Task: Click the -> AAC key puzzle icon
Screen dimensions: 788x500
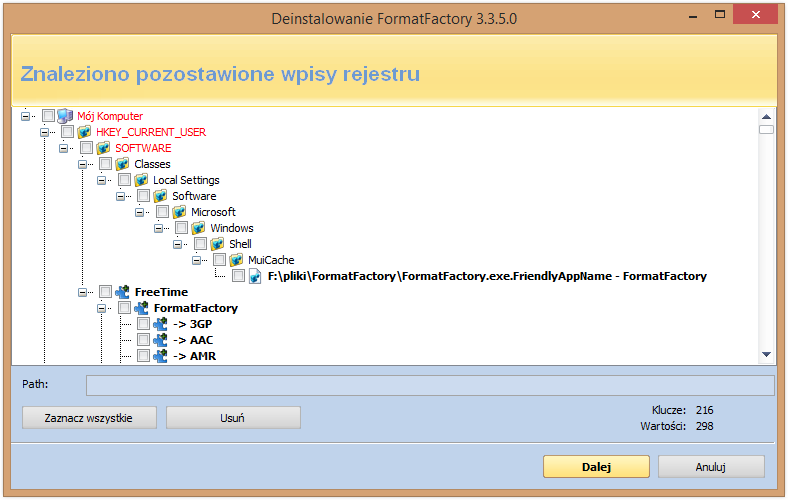Action: pos(160,341)
